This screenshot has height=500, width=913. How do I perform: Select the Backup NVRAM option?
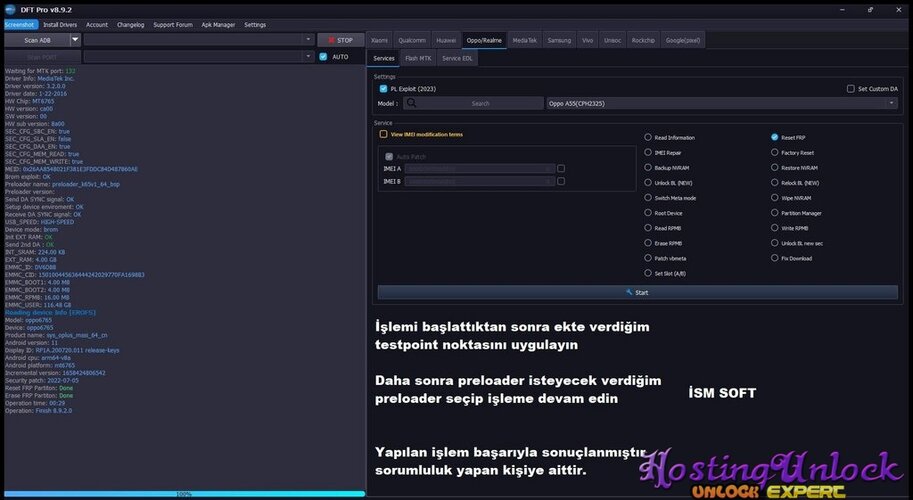click(648, 168)
